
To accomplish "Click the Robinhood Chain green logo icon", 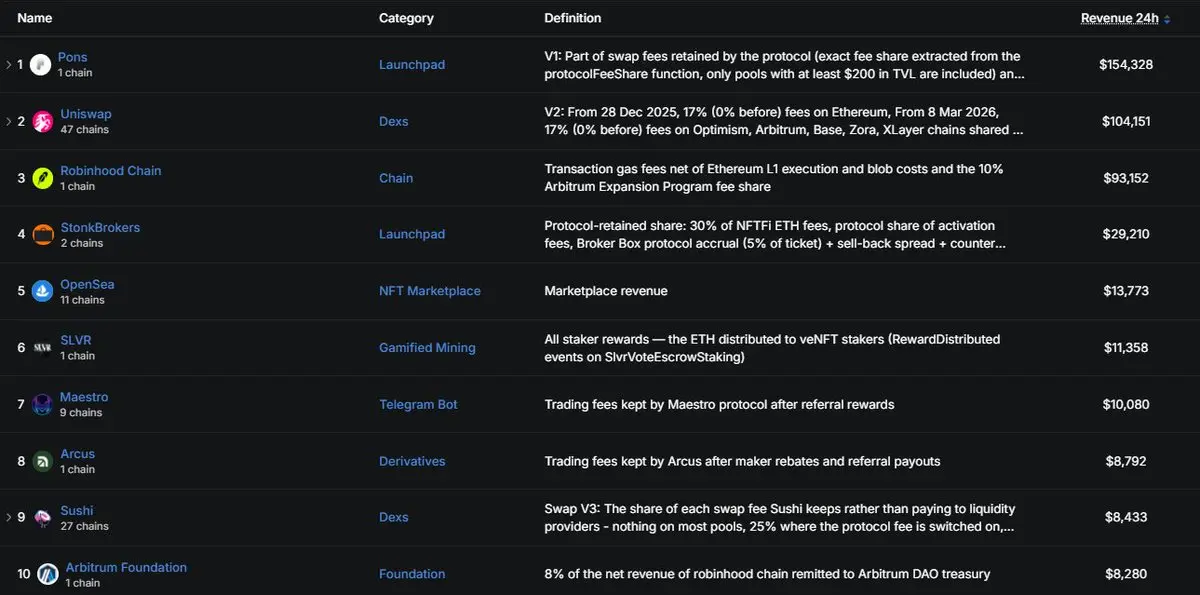I will tap(43, 178).
